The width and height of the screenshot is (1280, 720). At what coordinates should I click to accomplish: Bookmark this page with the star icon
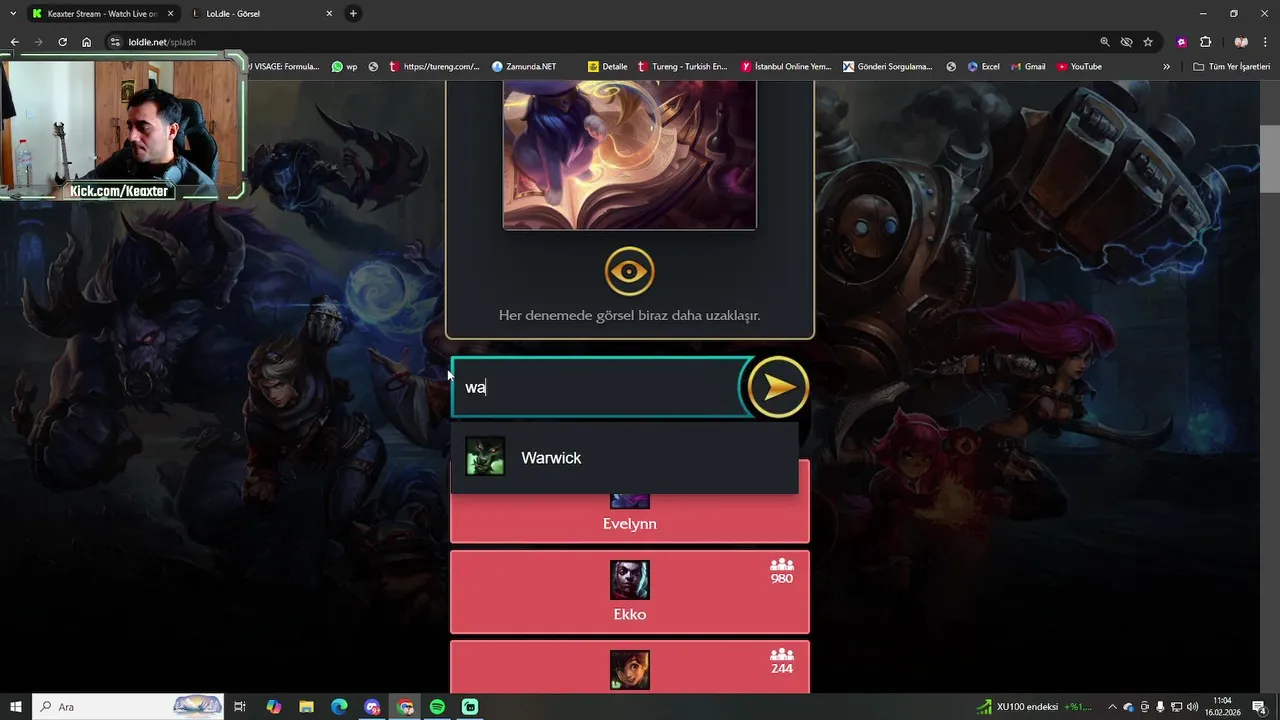pyautogui.click(x=1148, y=42)
